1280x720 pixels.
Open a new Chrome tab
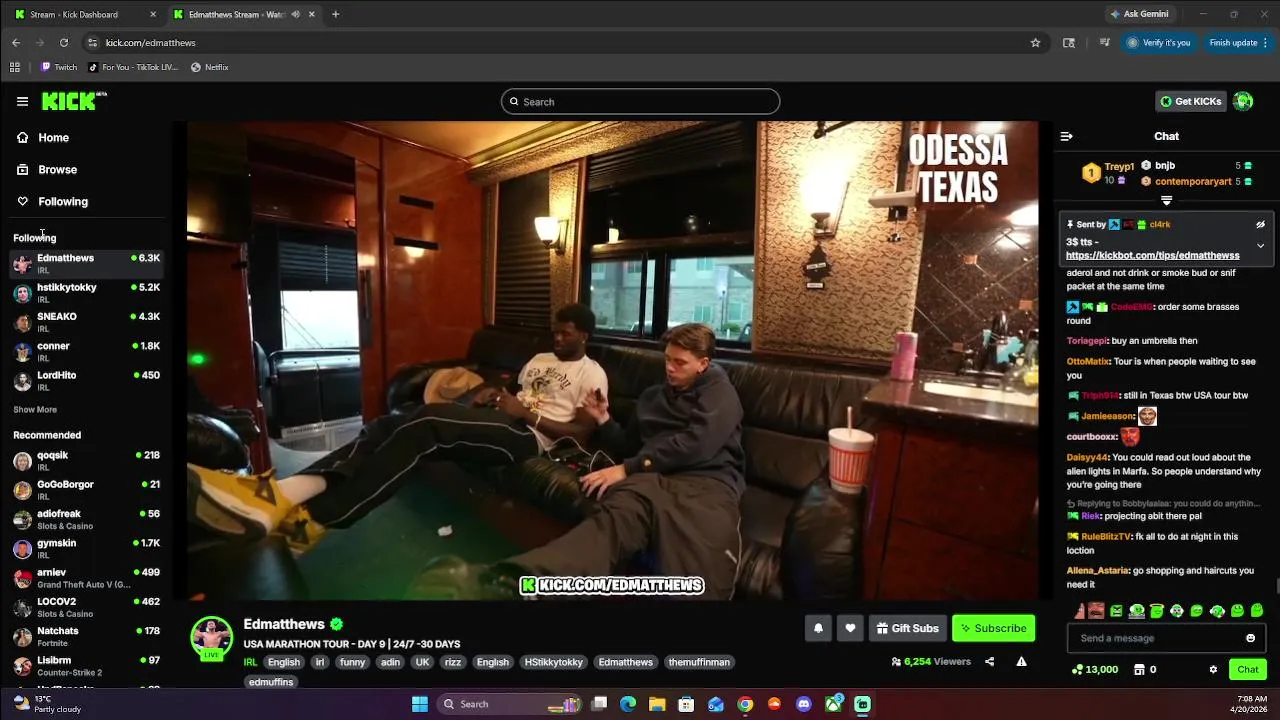point(335,14)
